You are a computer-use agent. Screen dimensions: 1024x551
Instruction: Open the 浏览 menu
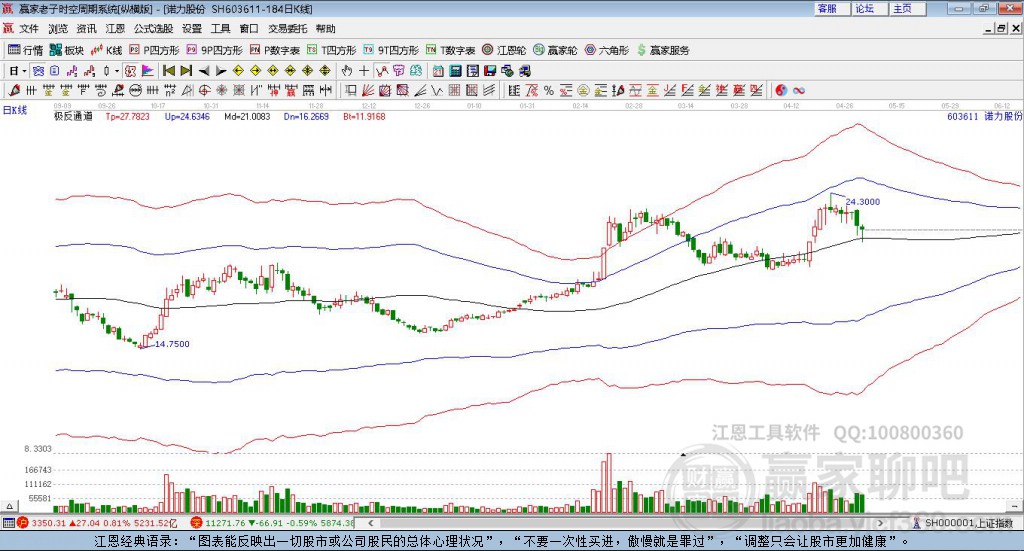[x=57, y=29]
